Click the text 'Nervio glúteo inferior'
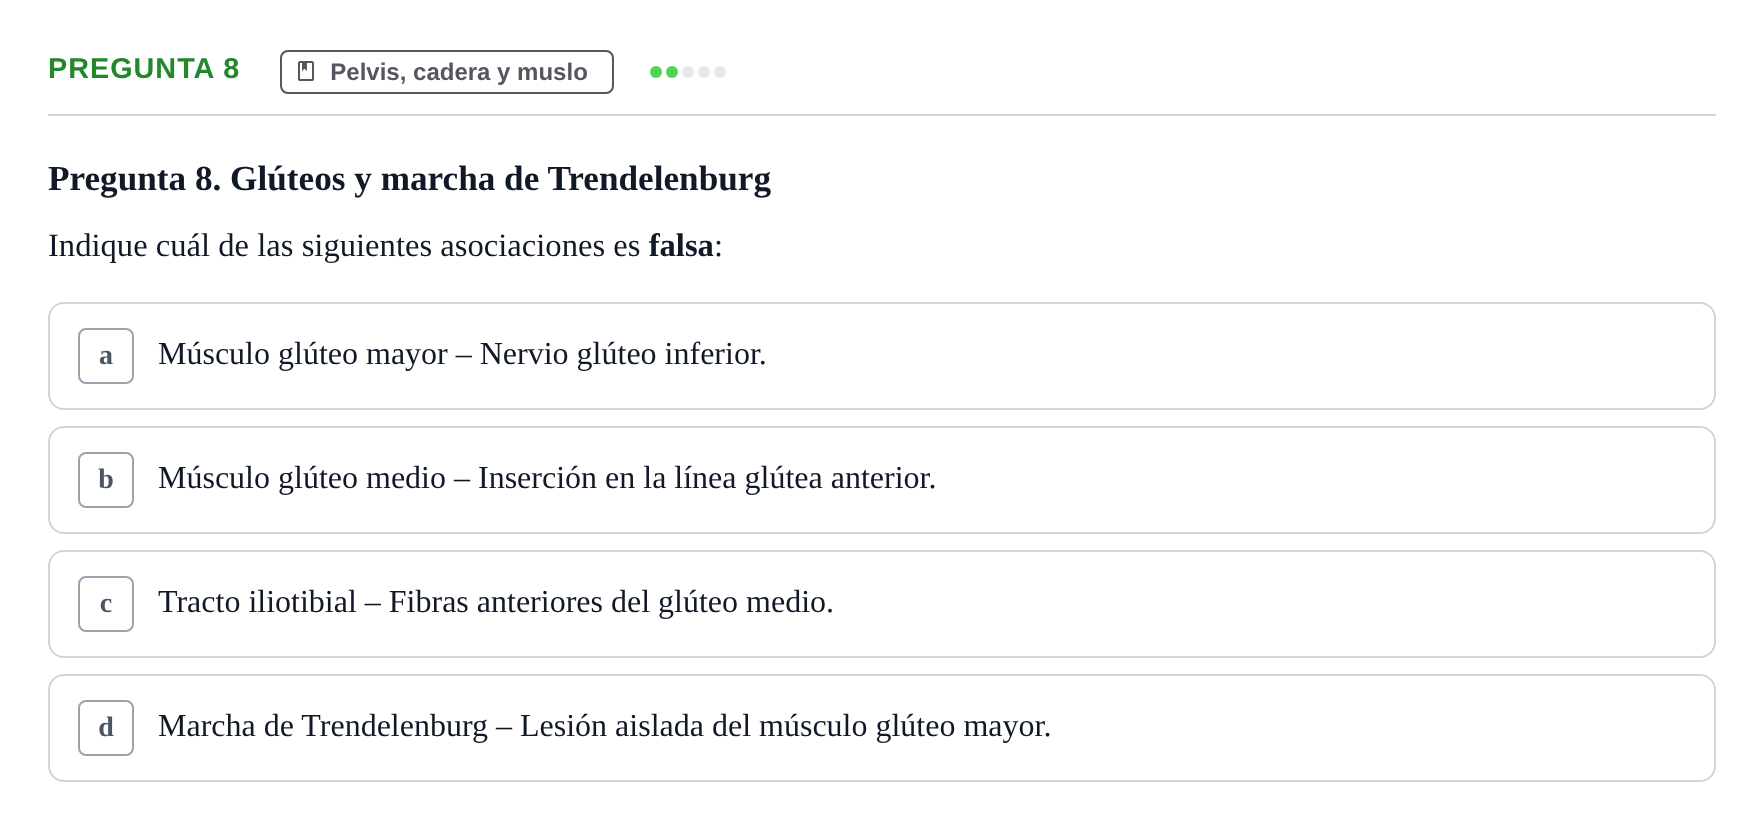Image resolution: width=1764 pixels, height=832 pixels. (621, 354)
